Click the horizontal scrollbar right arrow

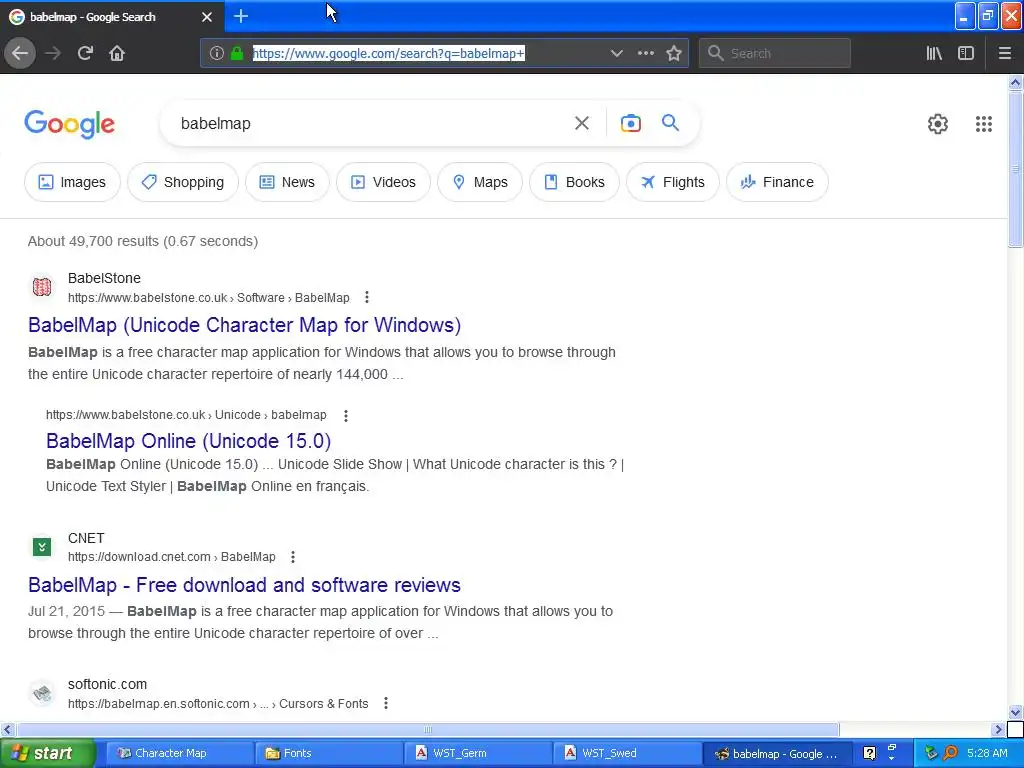pos(998,729)
